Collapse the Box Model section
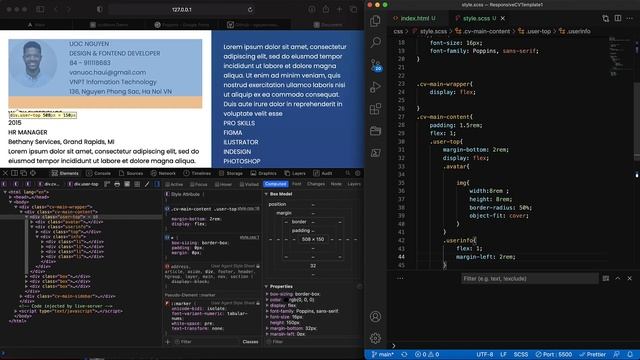Screen dimensions: 640x360 (266, 194)
